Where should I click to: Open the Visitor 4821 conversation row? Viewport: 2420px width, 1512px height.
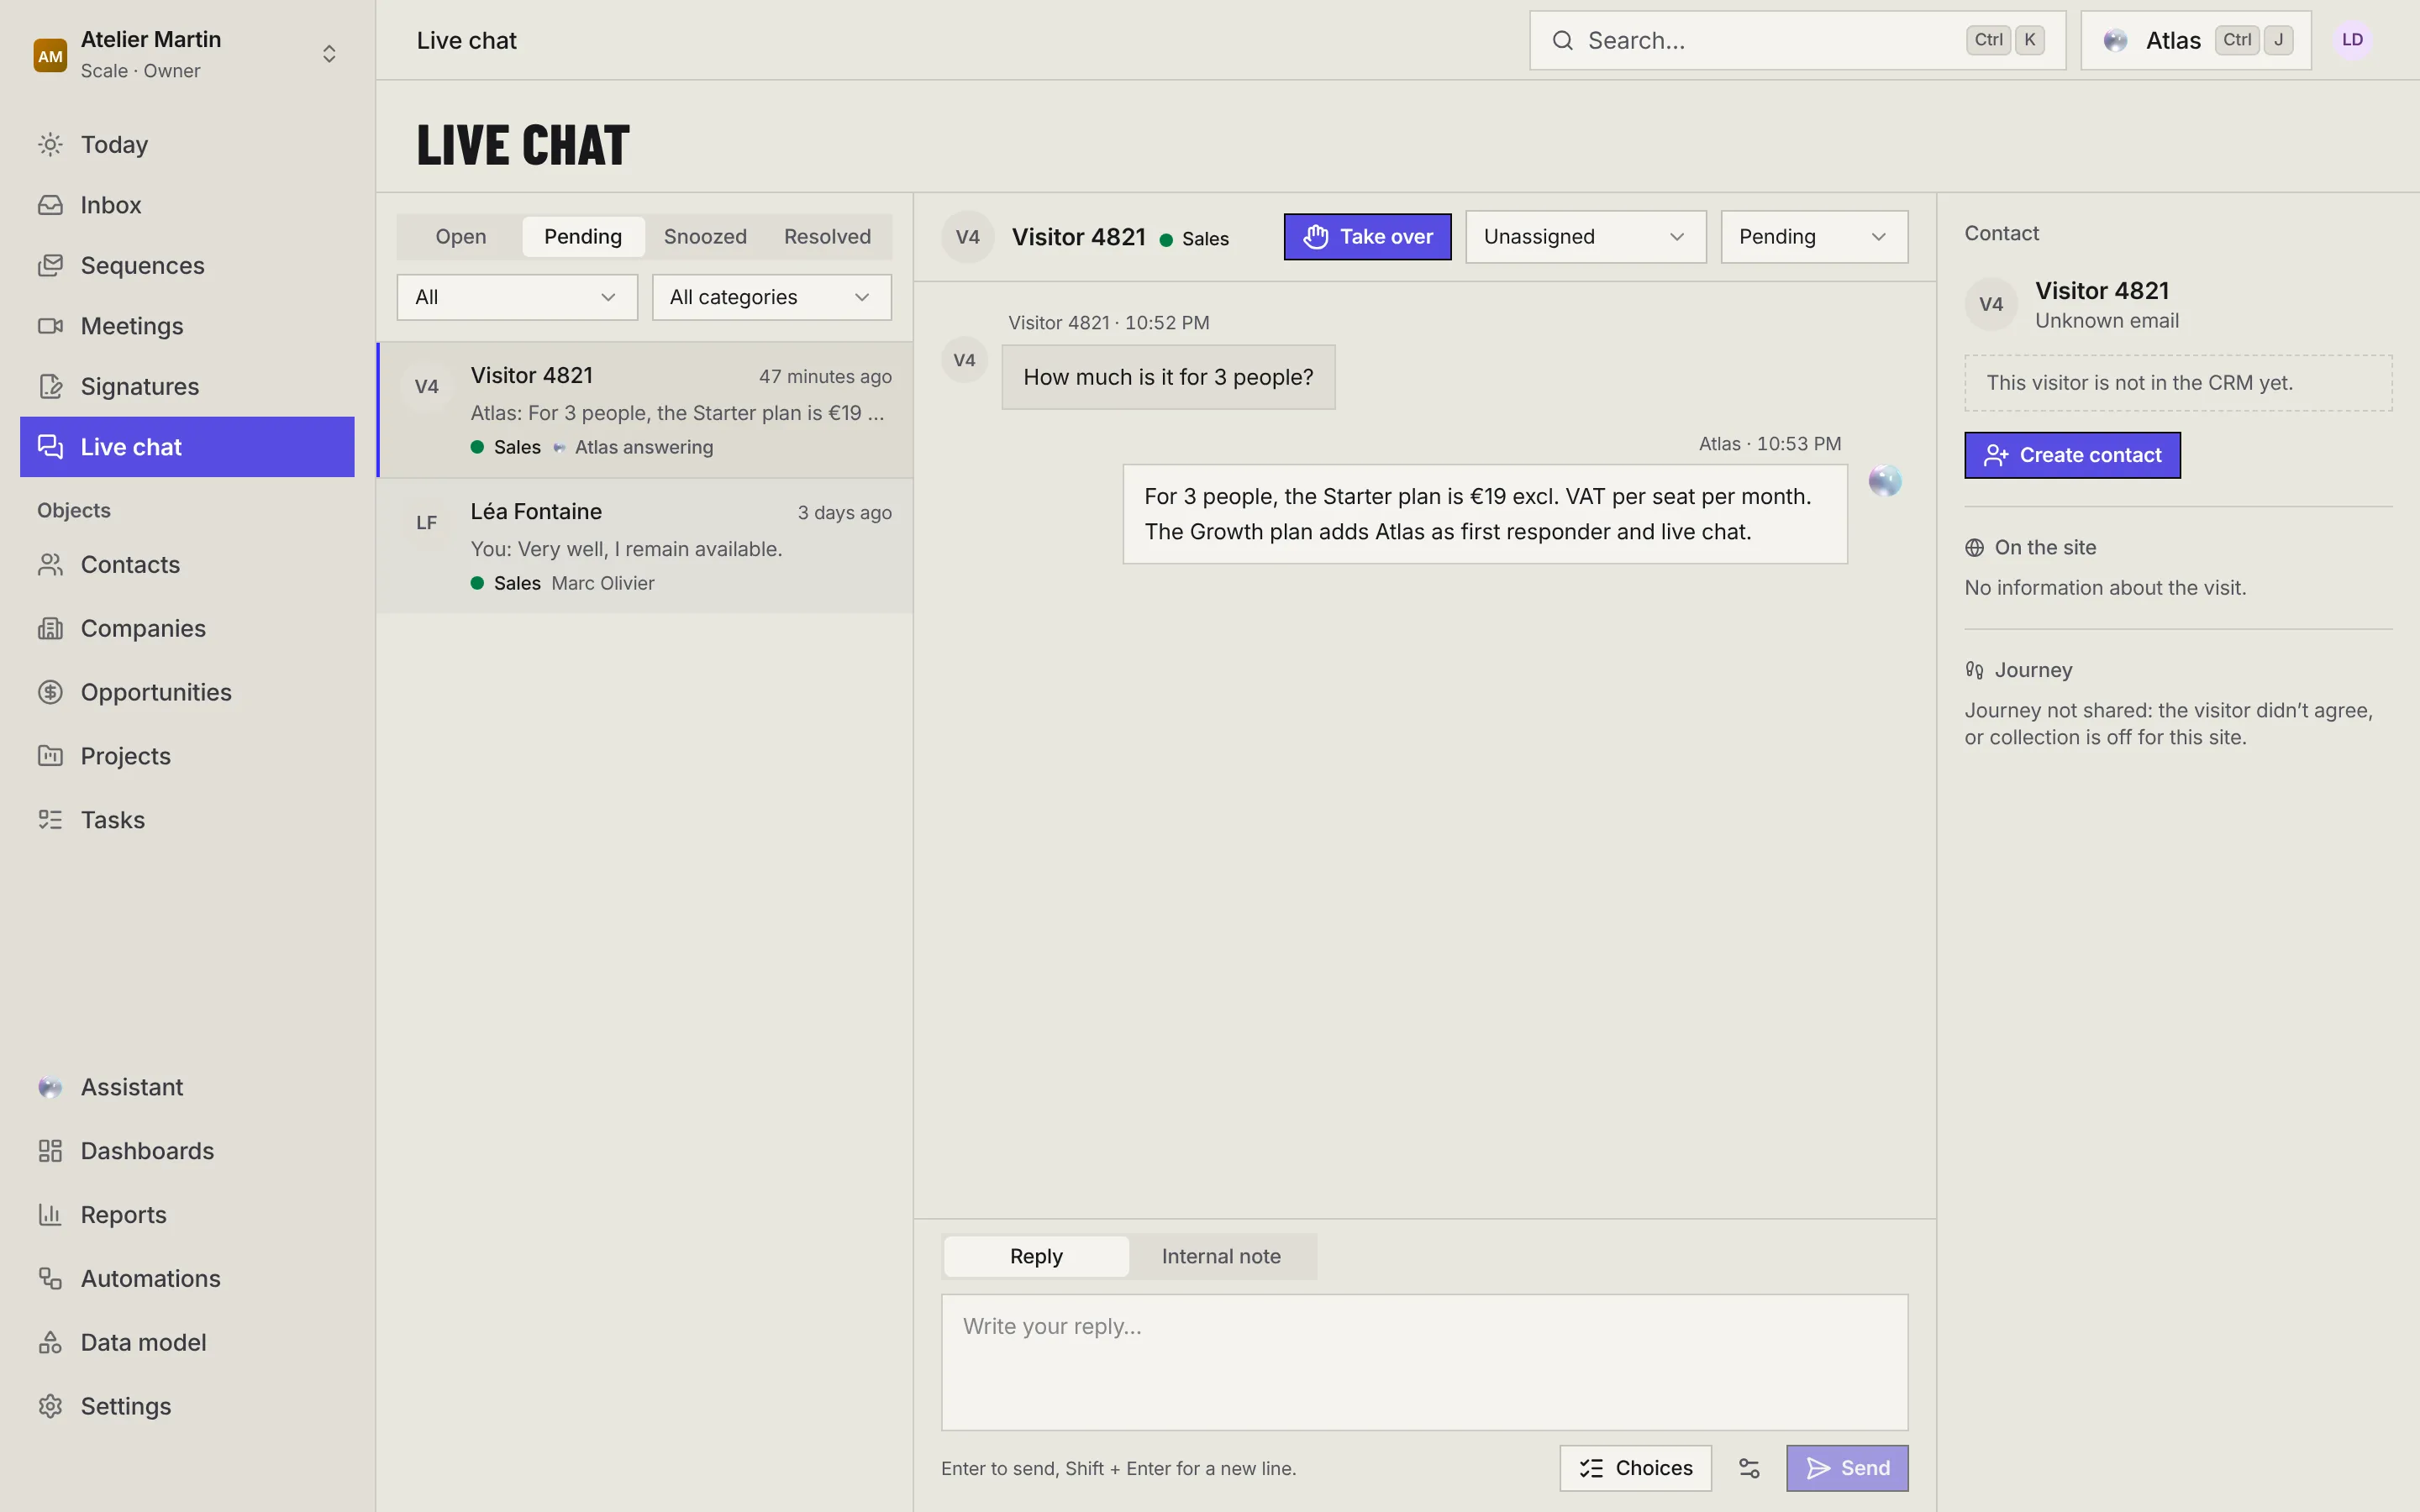645,410
